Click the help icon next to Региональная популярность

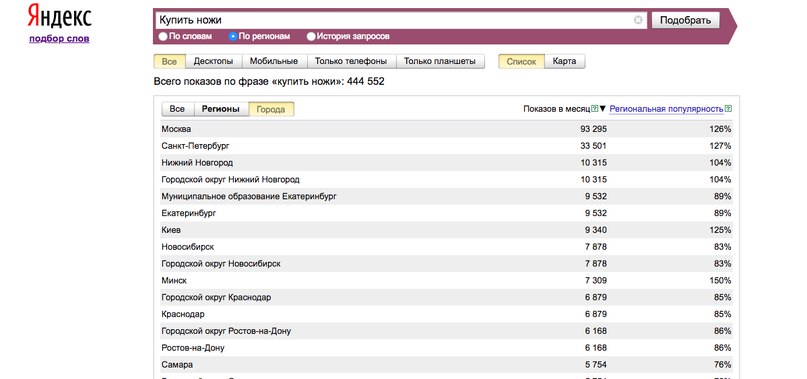pyautogui.click(x=728, y=109)
